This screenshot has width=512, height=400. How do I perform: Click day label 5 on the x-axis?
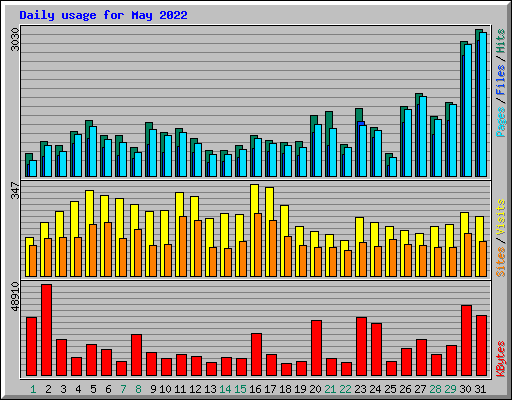(x=93, y=389)
